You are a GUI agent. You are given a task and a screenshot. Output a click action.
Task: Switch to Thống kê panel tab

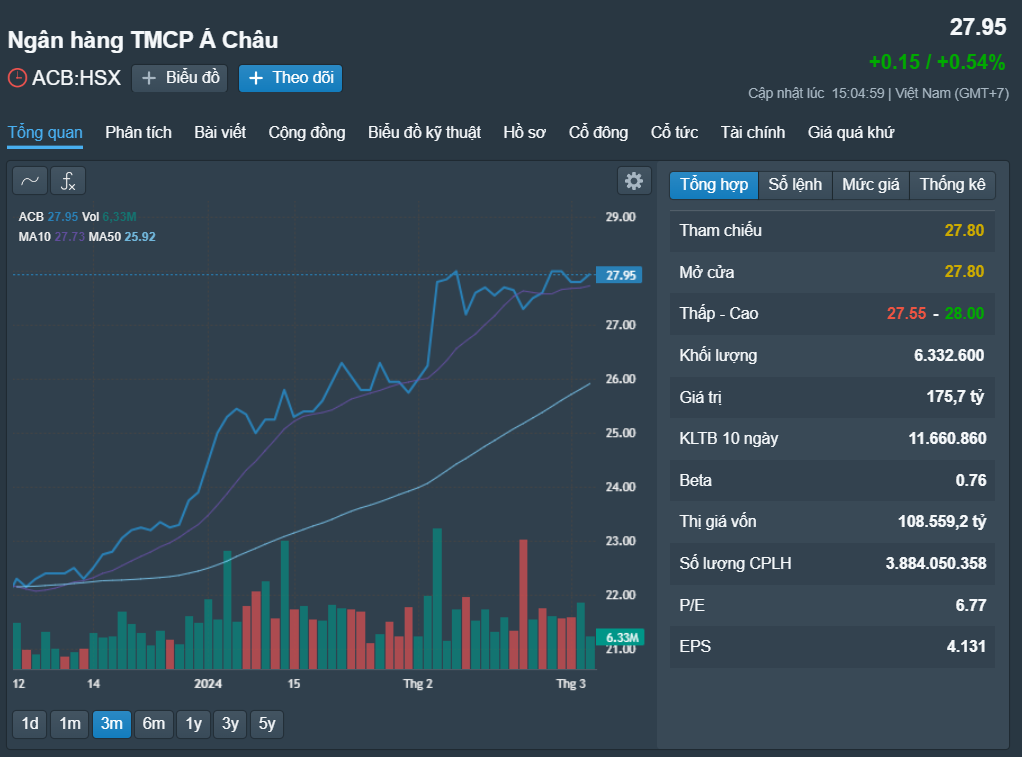(x=952, y=185)
